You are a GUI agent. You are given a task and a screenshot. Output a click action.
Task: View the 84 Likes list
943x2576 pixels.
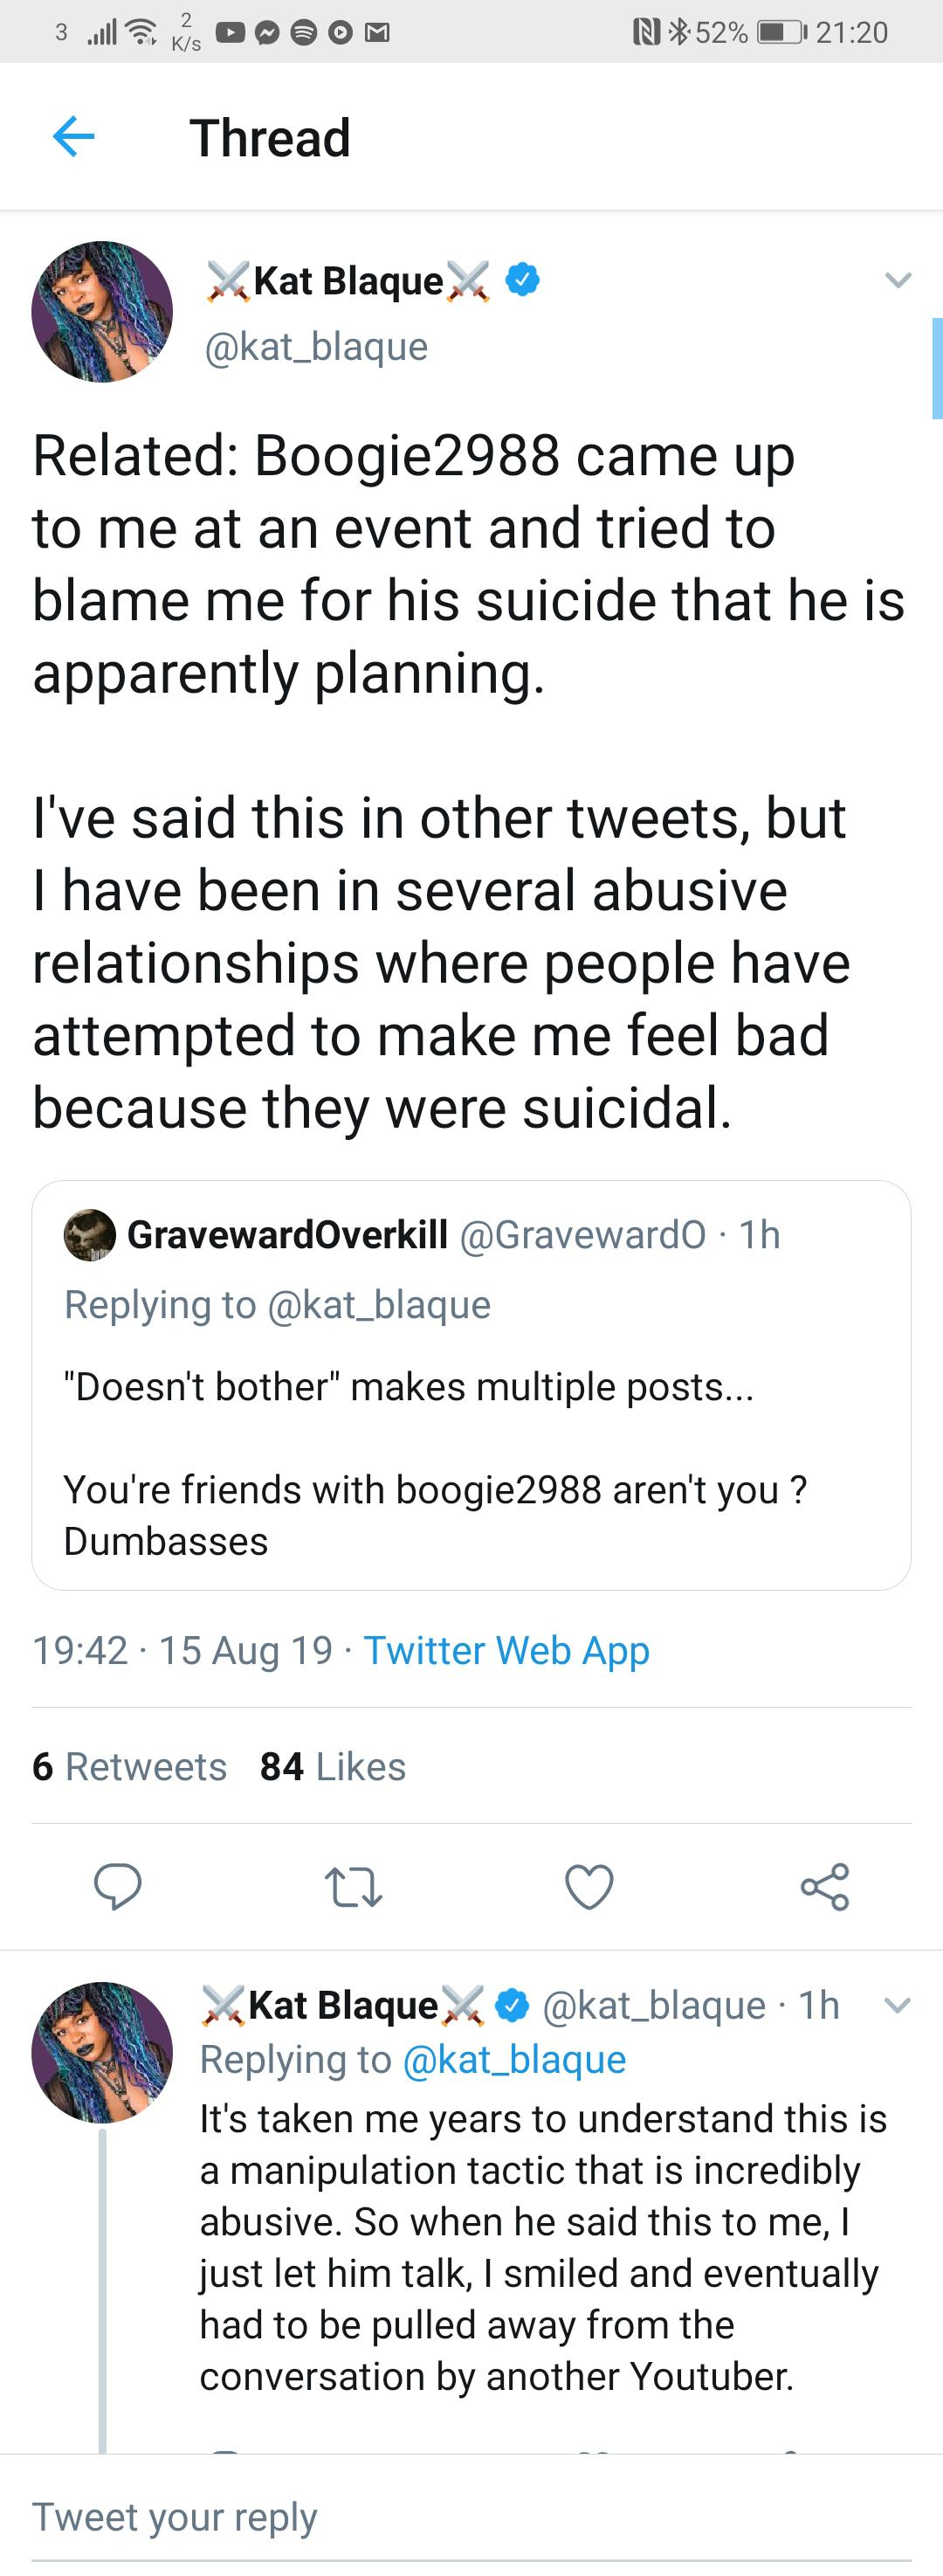pyautogui.click(x=333, y=1766)
